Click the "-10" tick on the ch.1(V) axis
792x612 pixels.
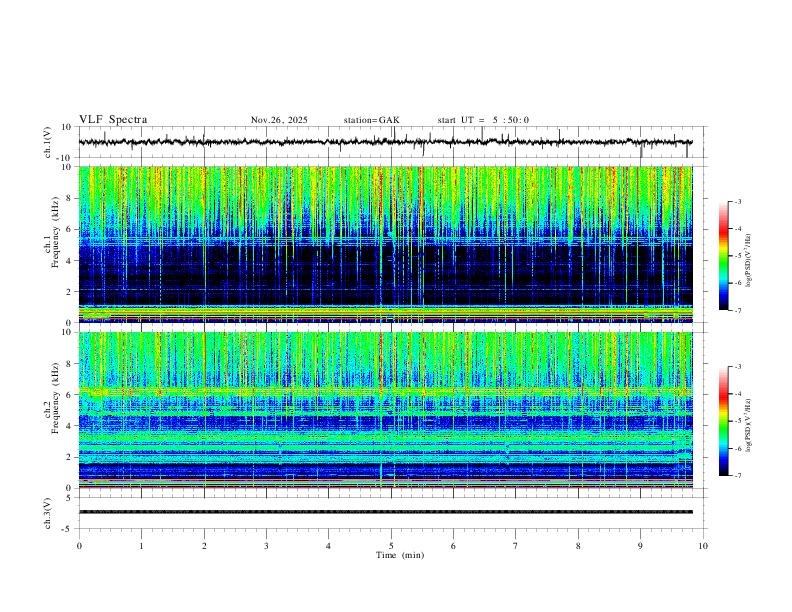65,158
